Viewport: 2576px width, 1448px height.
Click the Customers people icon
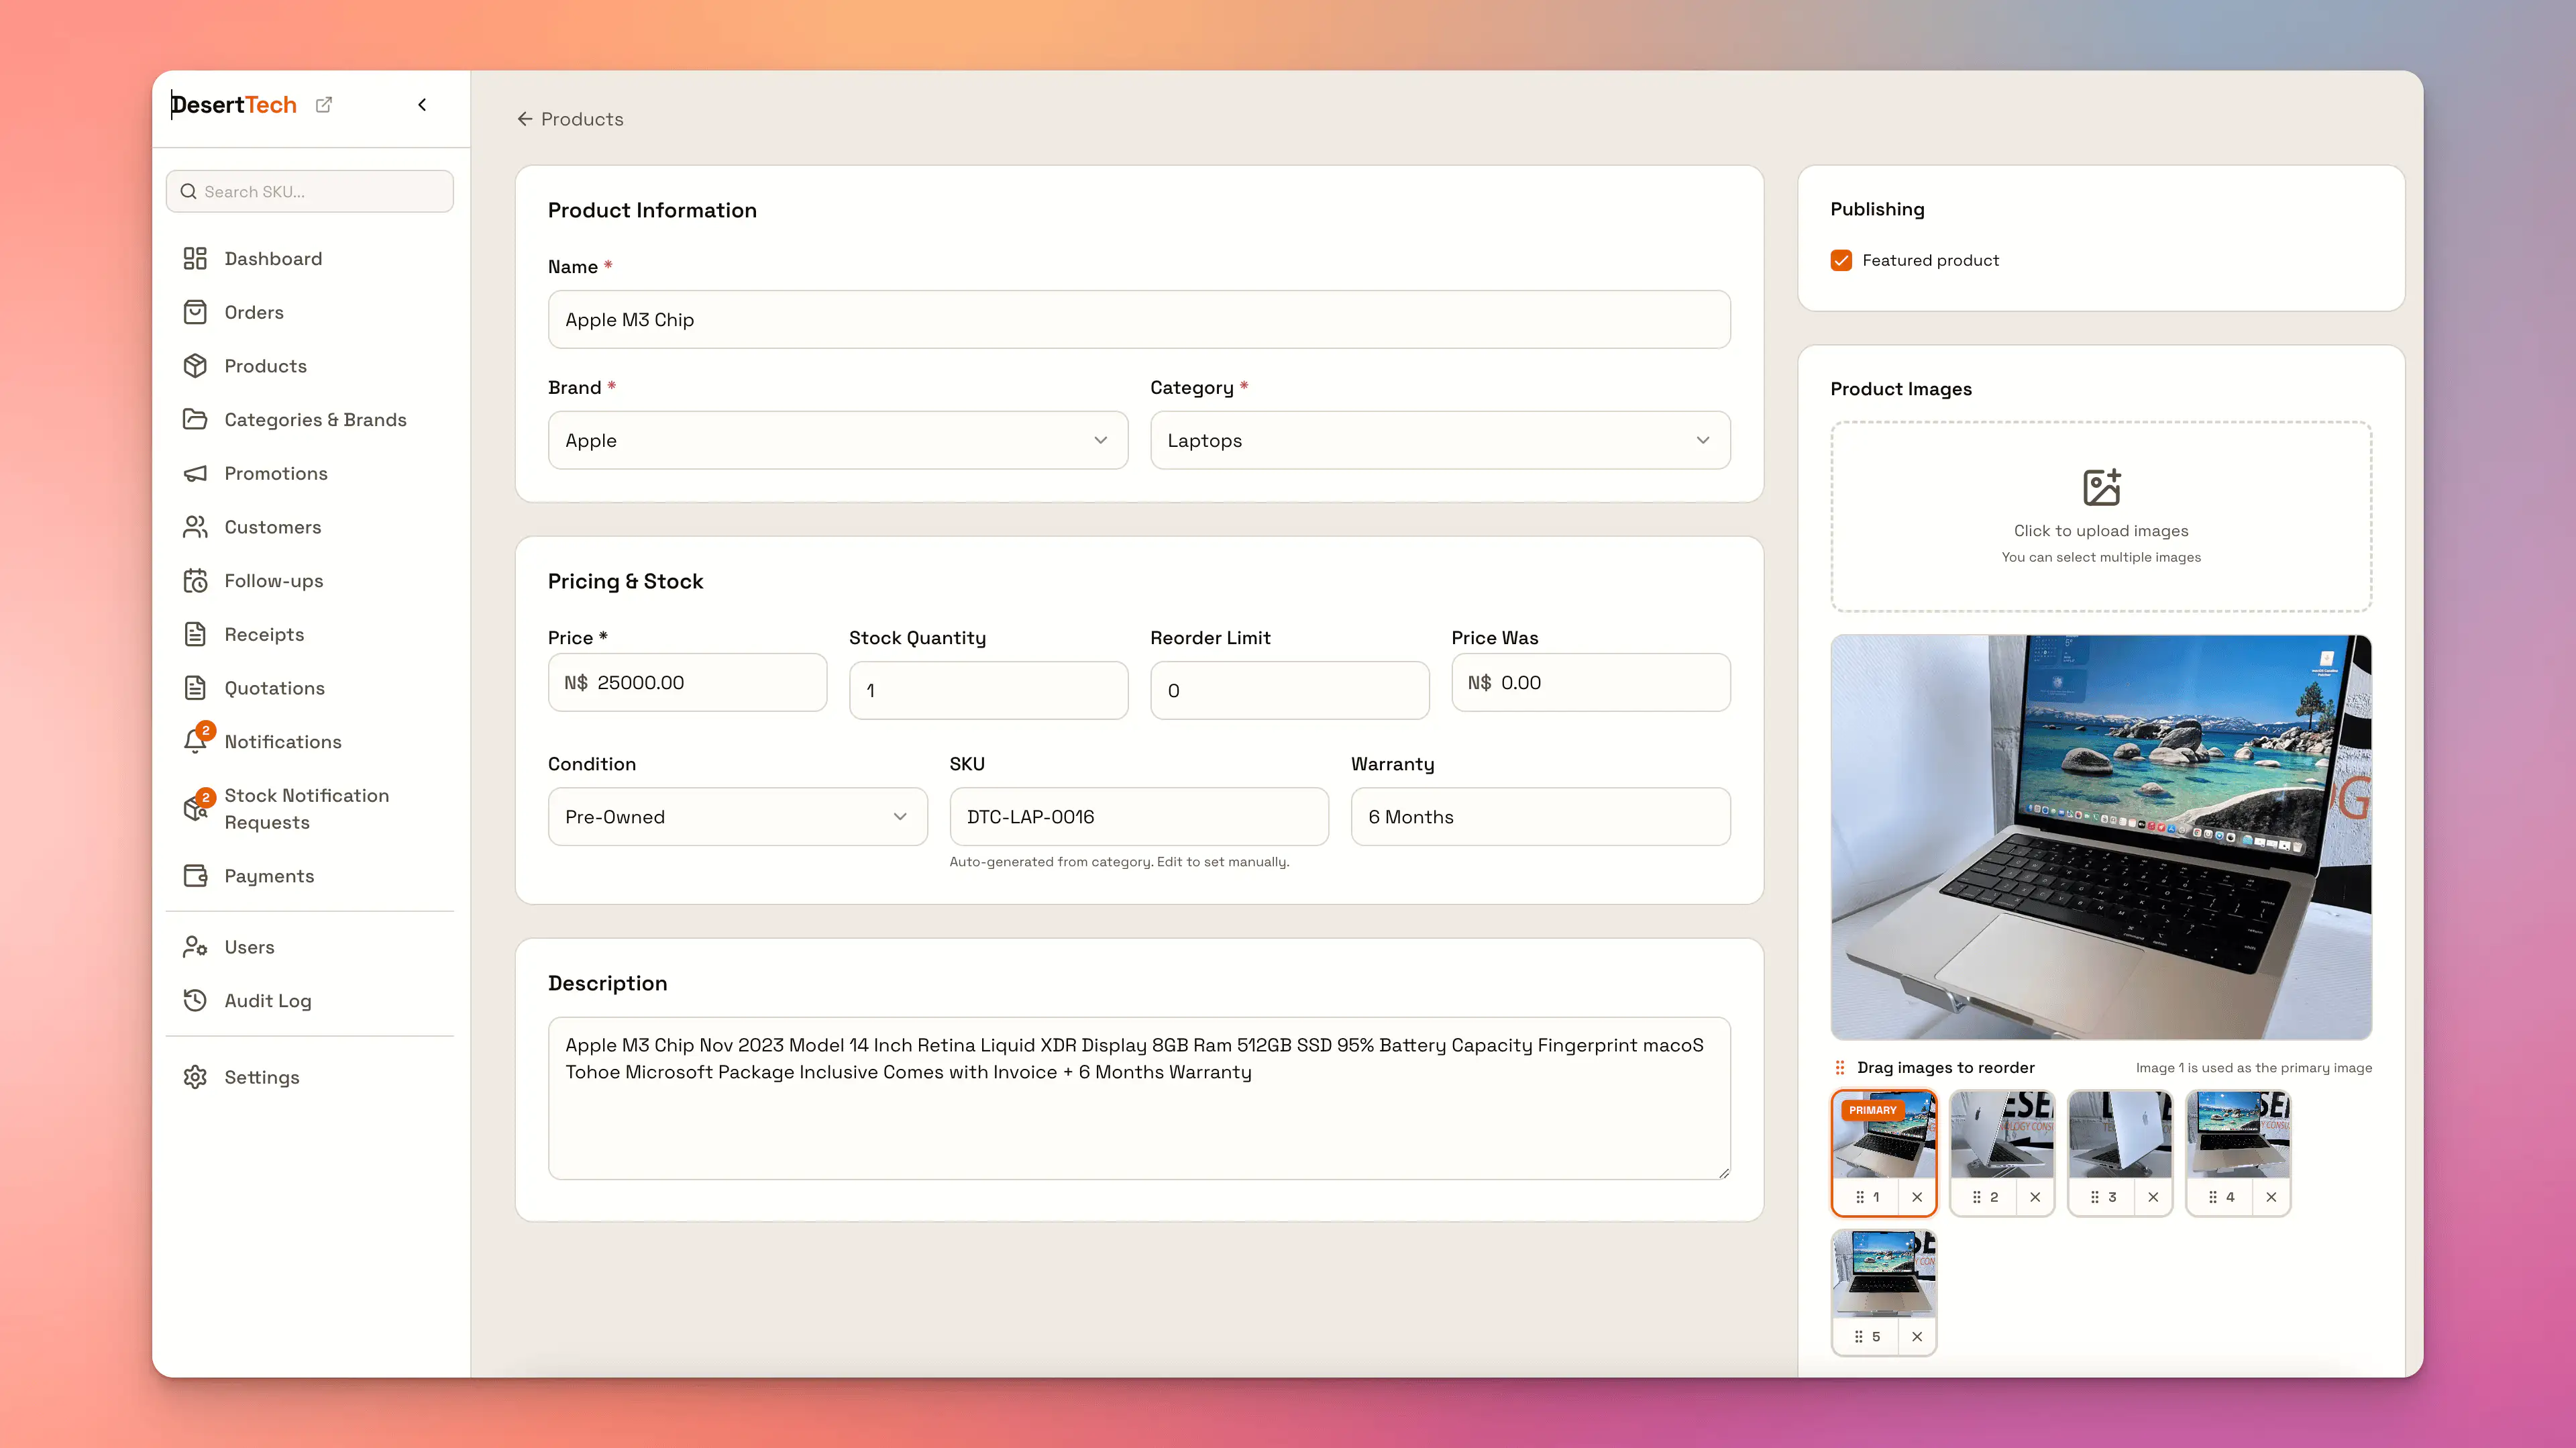[195, 527]
